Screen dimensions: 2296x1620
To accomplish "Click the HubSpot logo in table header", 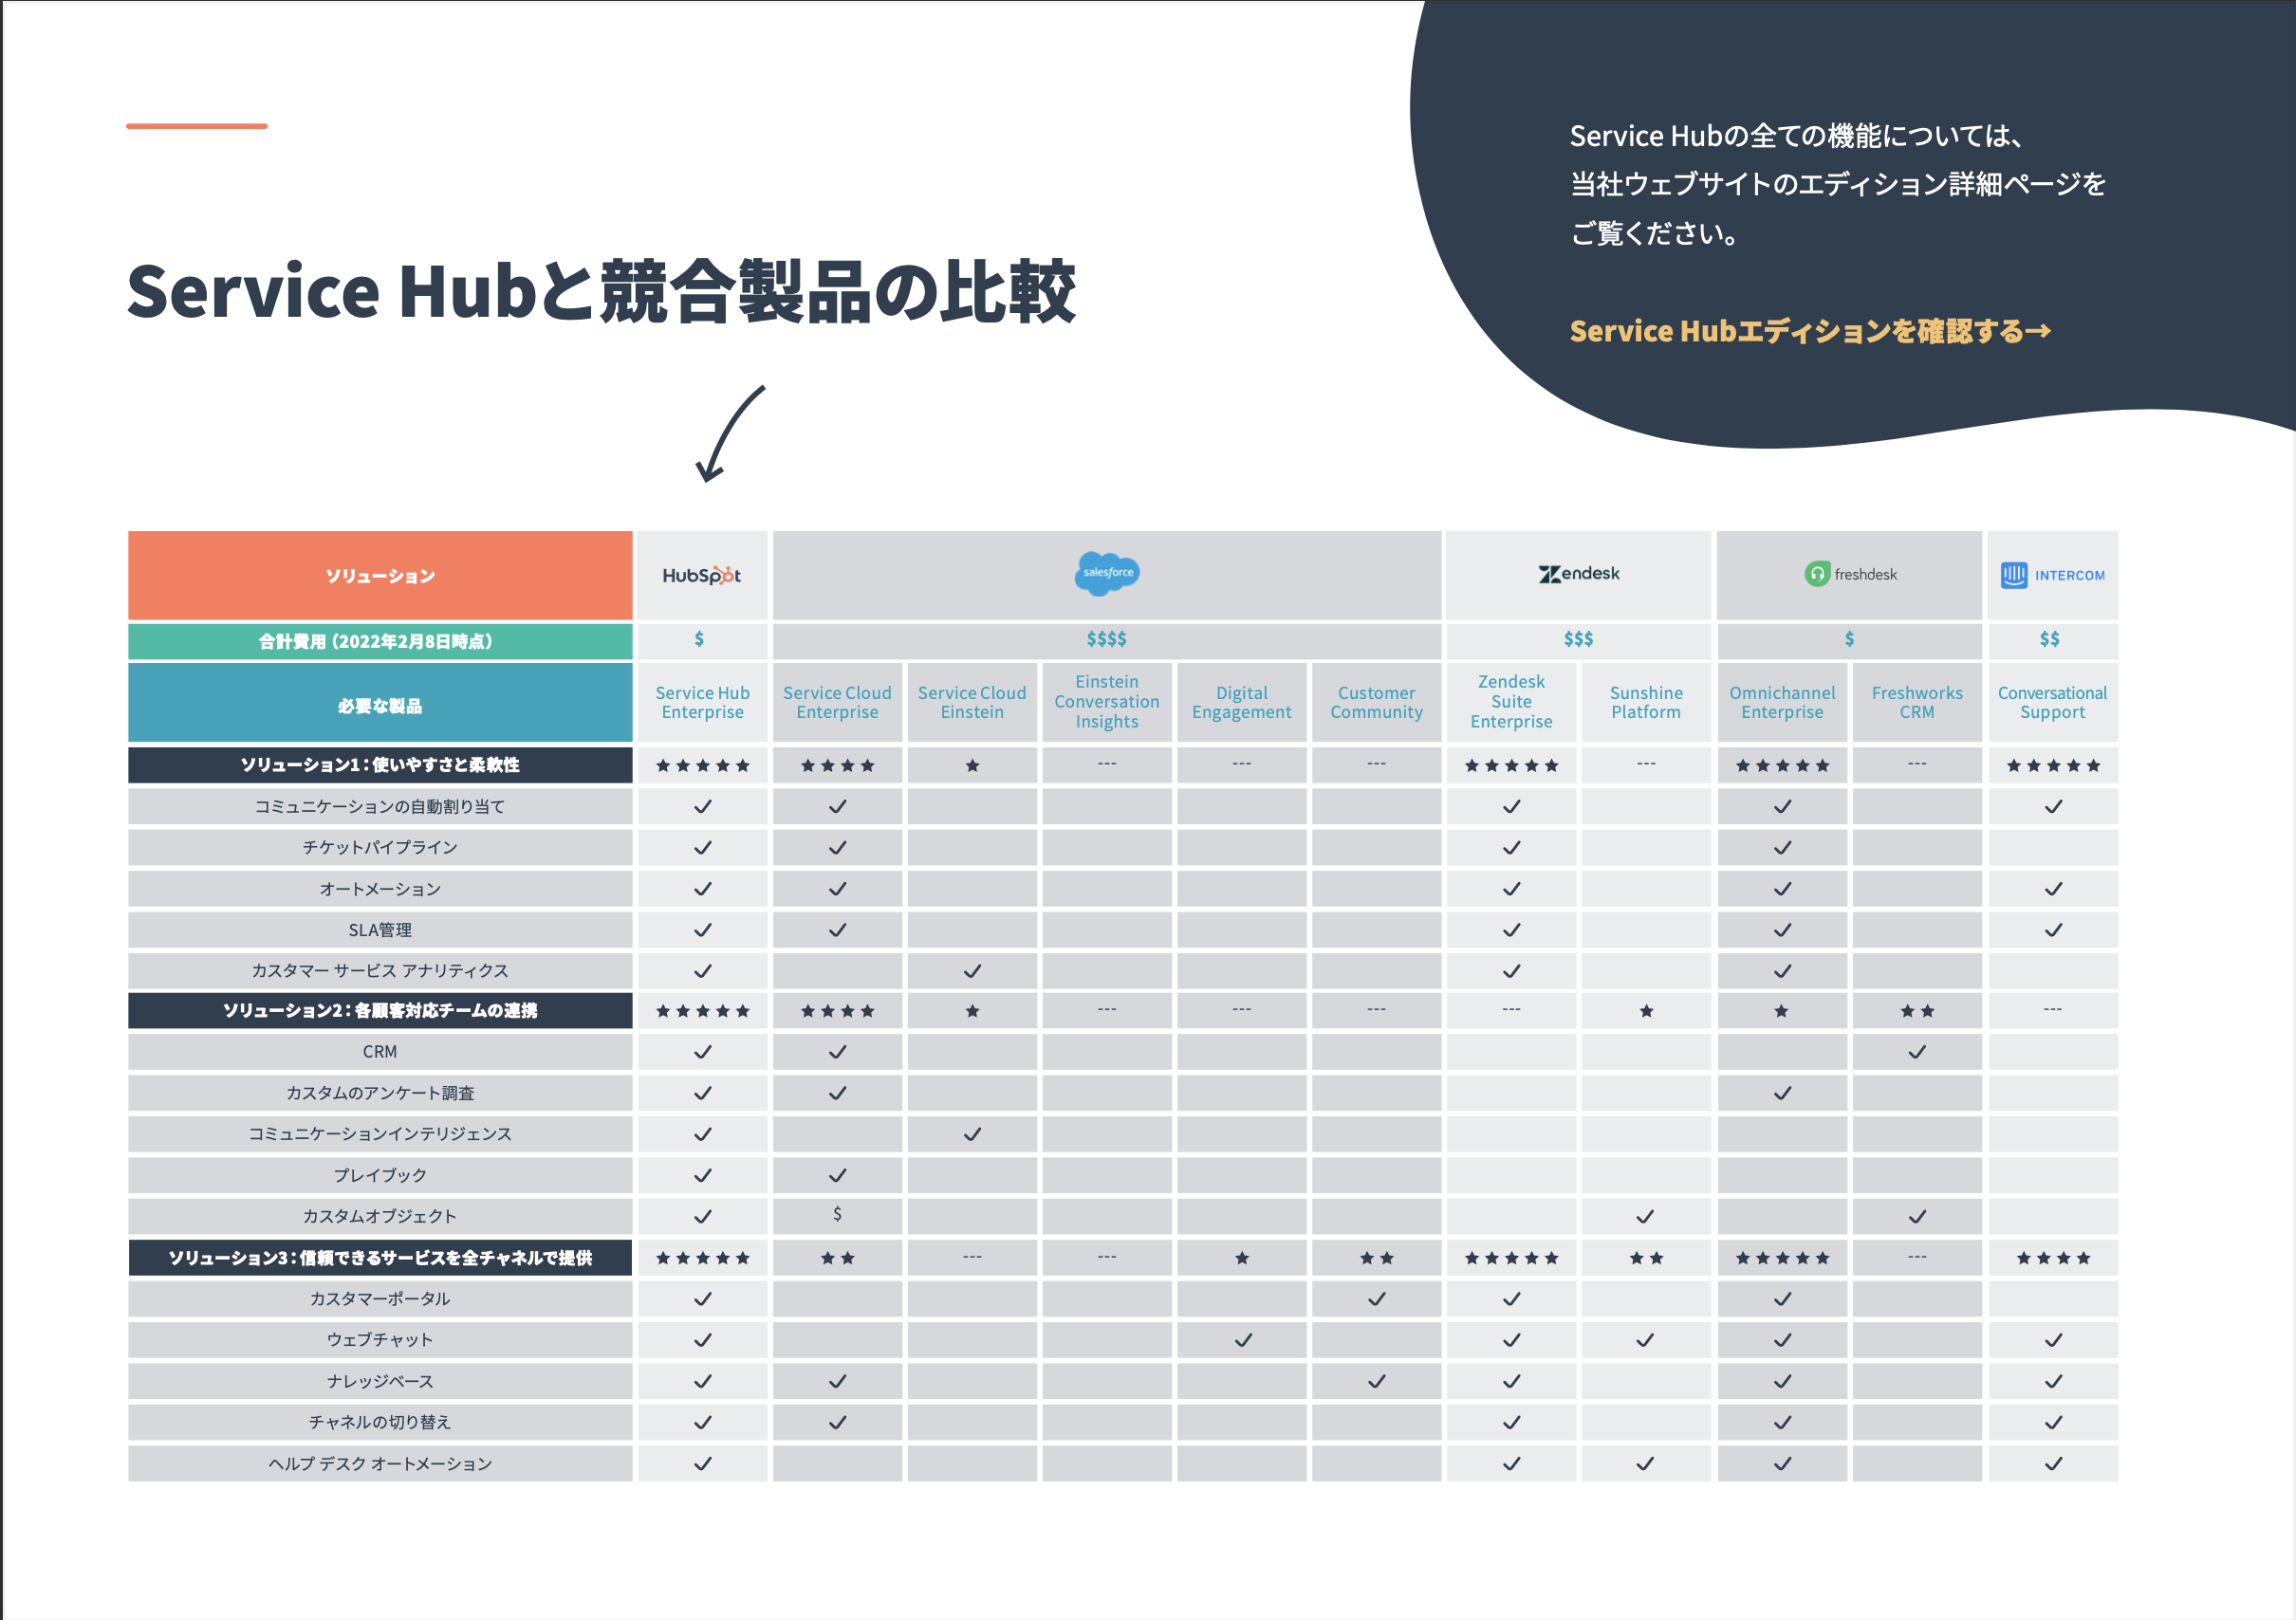I will click(x=701, y=575).
